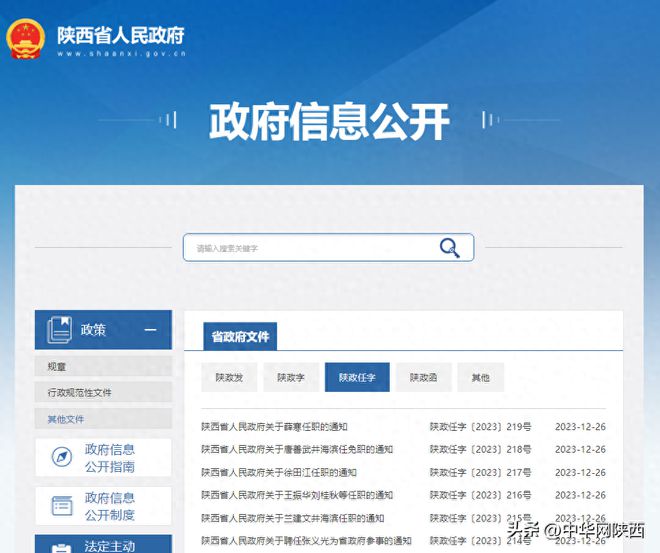
Task: Switch to the 陕政字 tab
Action: [291, 378]
